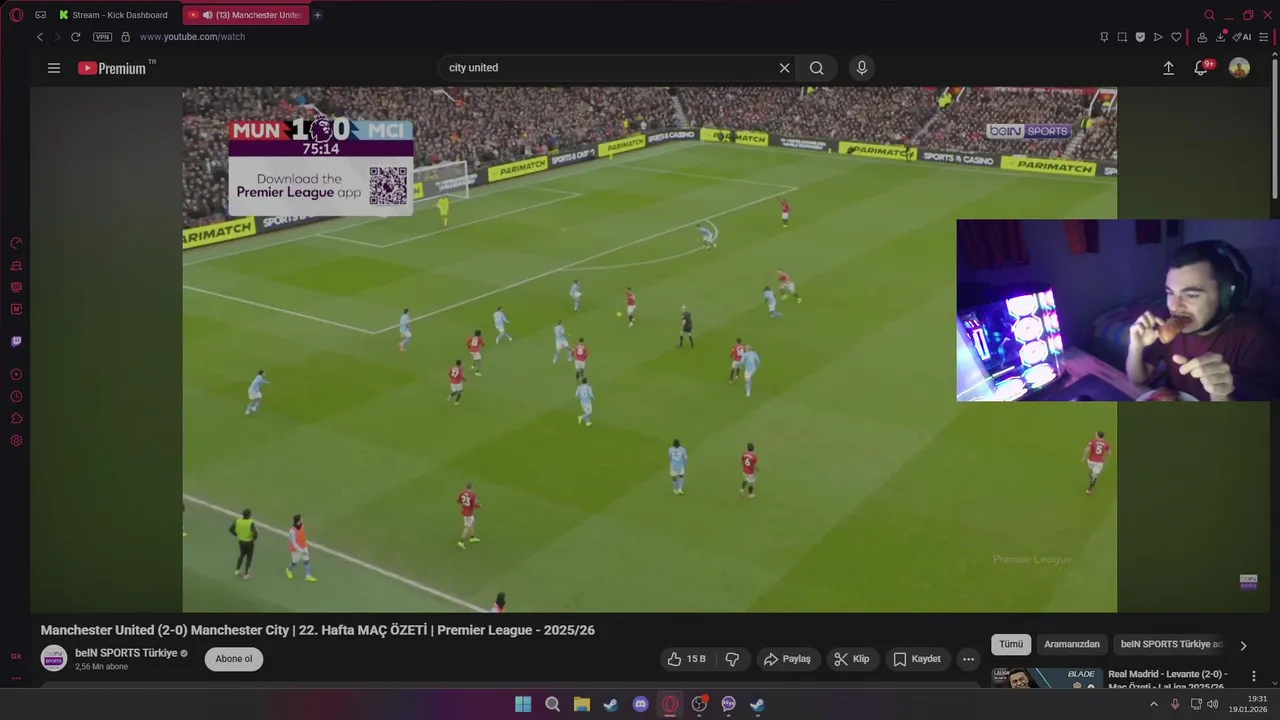Open Opera player/flow send icon
Viewport: 1280px width, 720px height.
[x=1158, y=37]
